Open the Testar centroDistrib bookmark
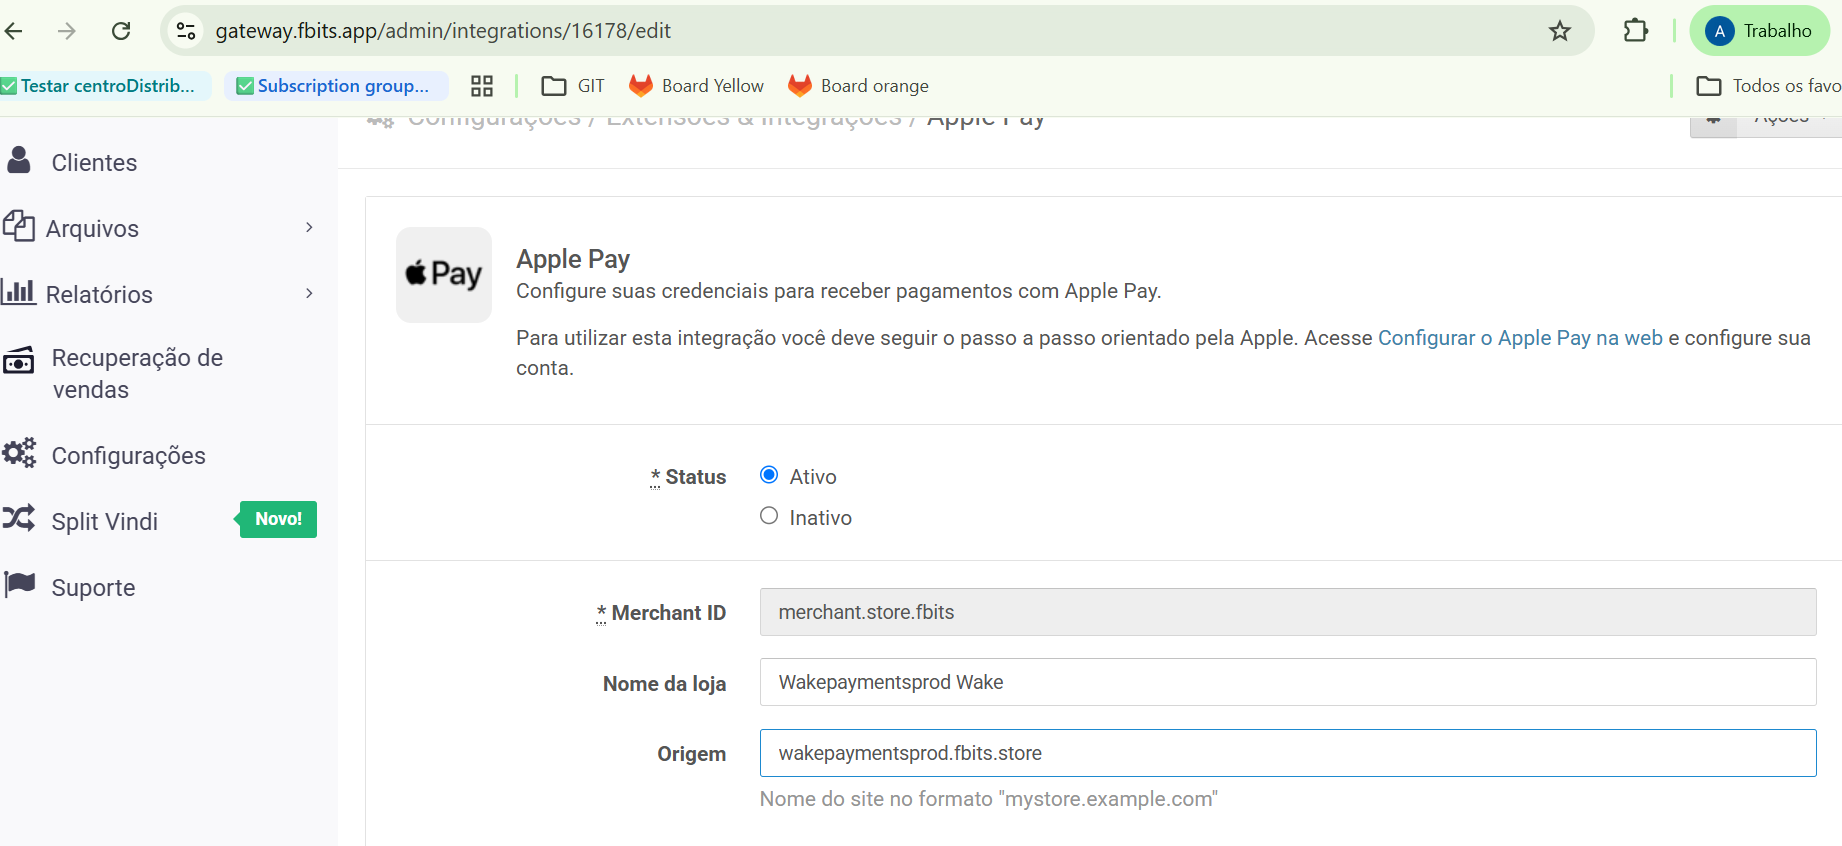Viewport: 1842px width, 846px height. point(105,86)
